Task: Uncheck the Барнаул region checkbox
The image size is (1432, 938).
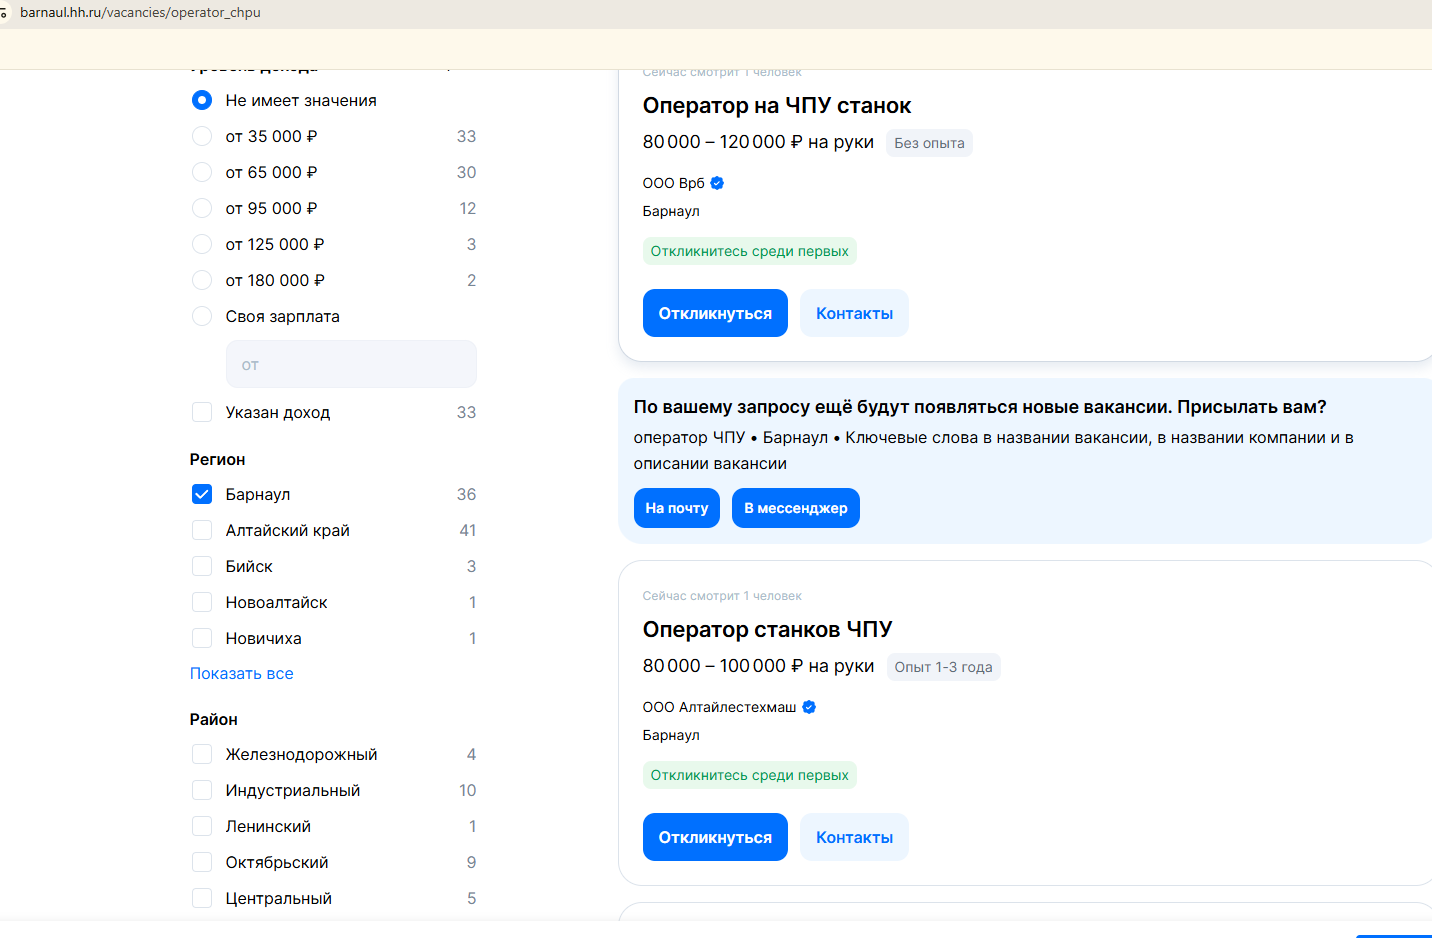Action: pos(202,494)
